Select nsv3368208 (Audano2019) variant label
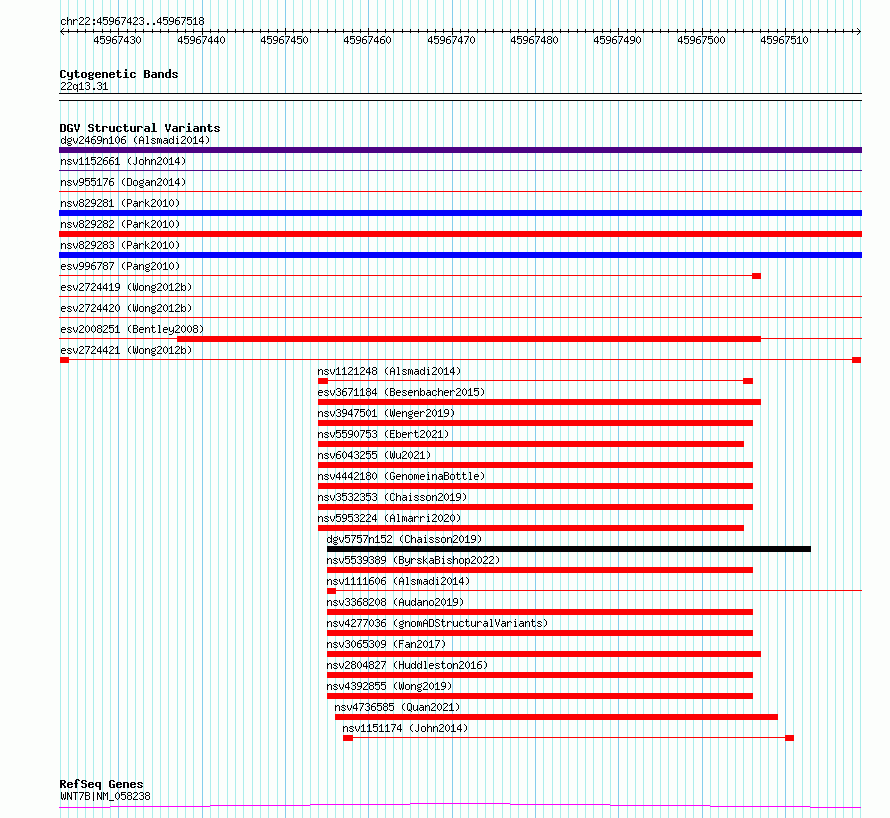Image resolution: width=890 pixels, height=818 pixels. 395,602
